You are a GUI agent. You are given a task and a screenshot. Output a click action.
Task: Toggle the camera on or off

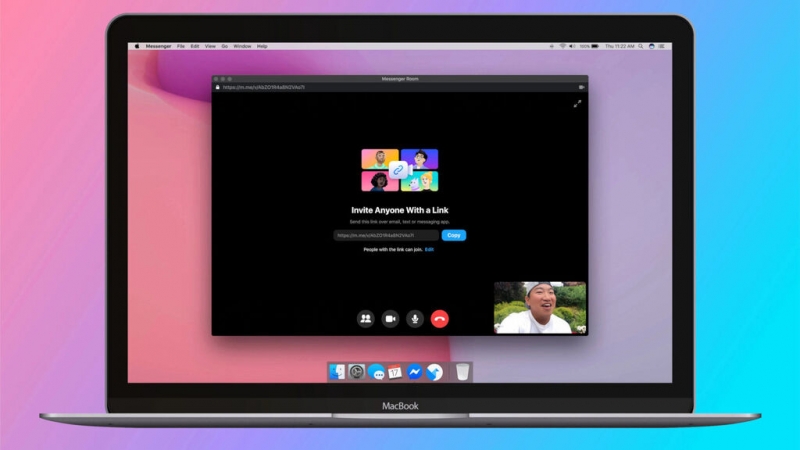click(390, 319)
